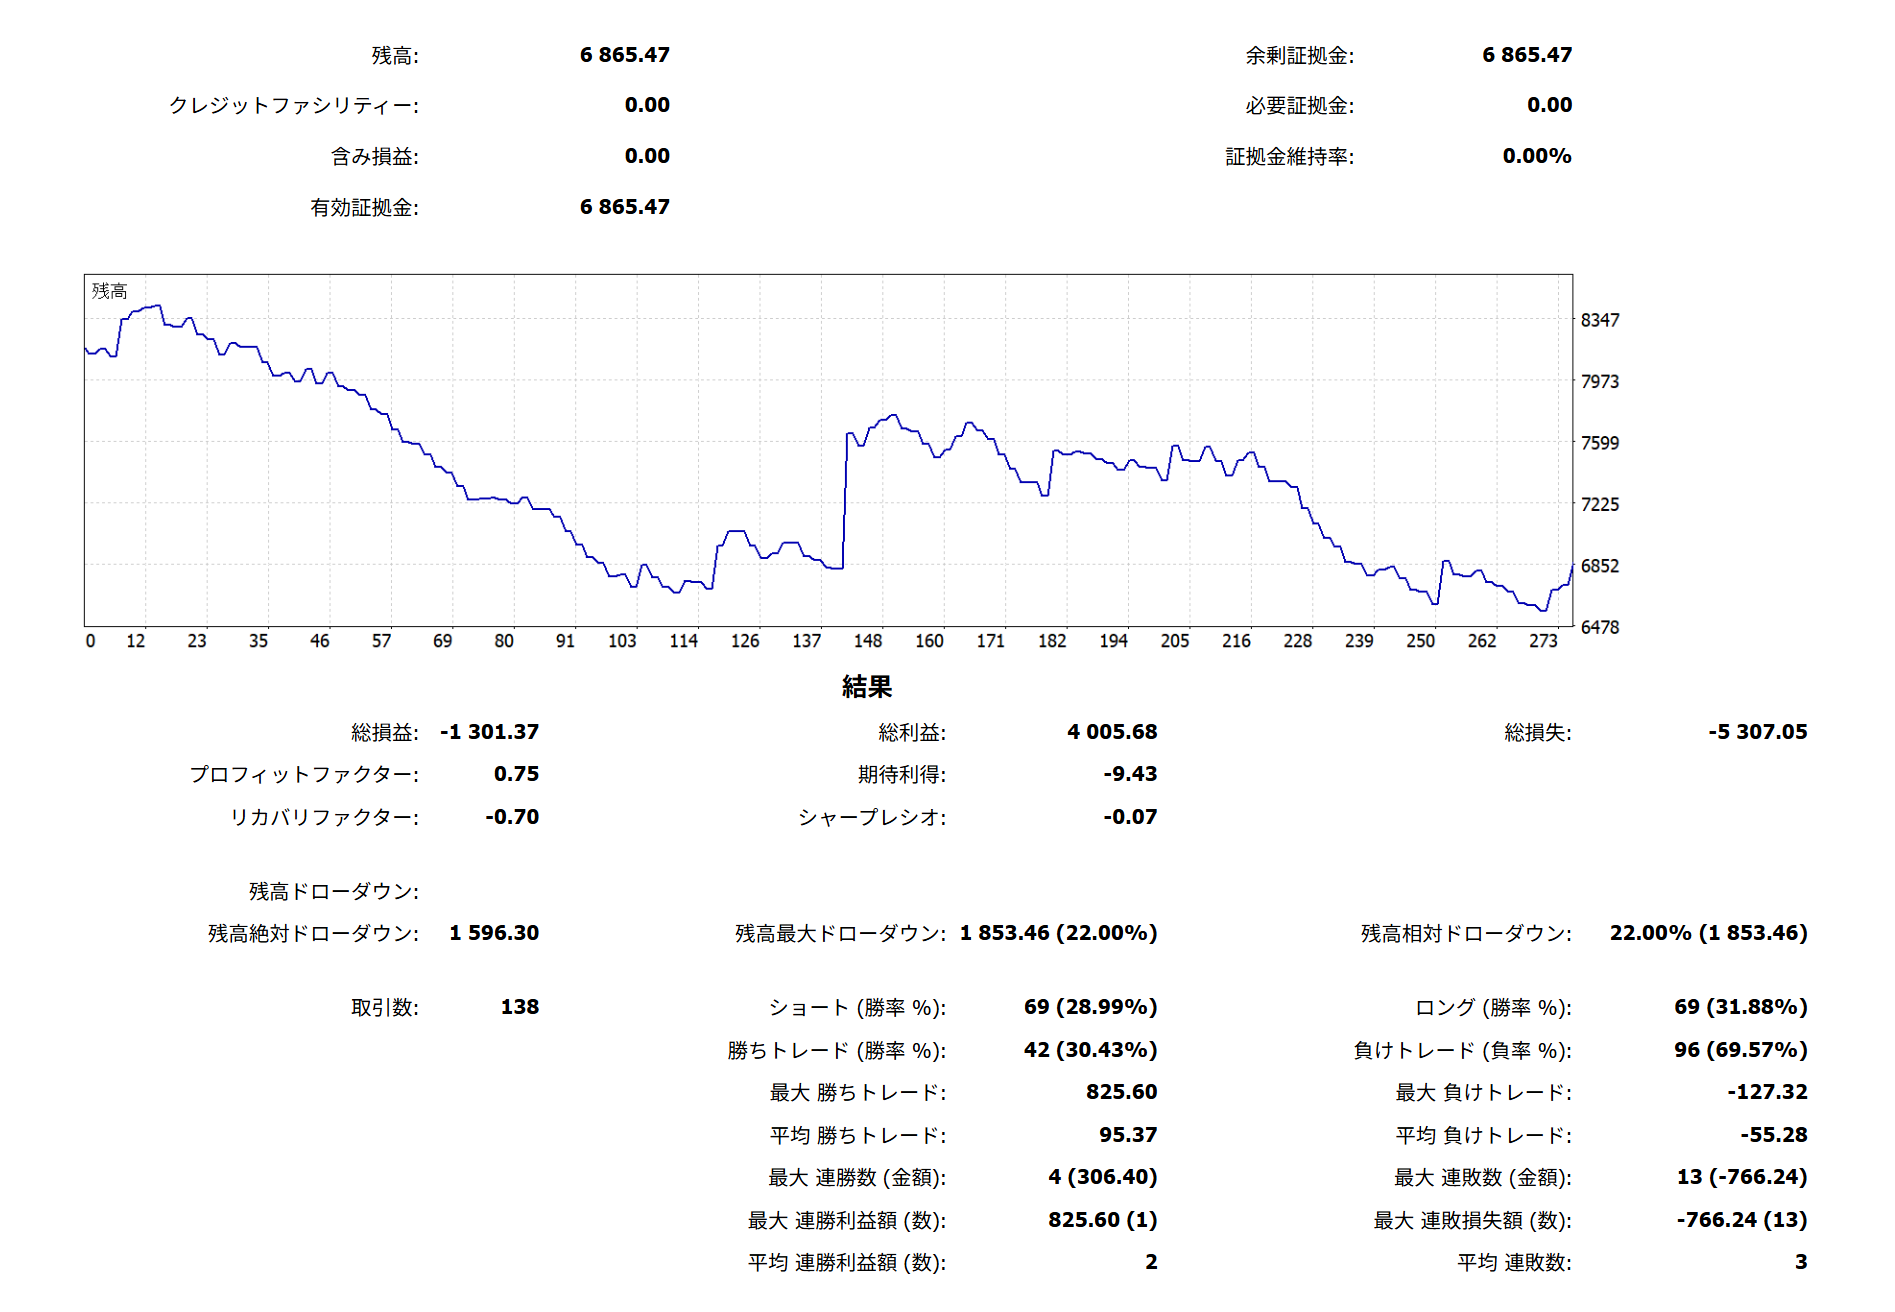Click the 取引数 value 138
The width and height of the screenshot is (1895, 1312).
point(519,1007)
